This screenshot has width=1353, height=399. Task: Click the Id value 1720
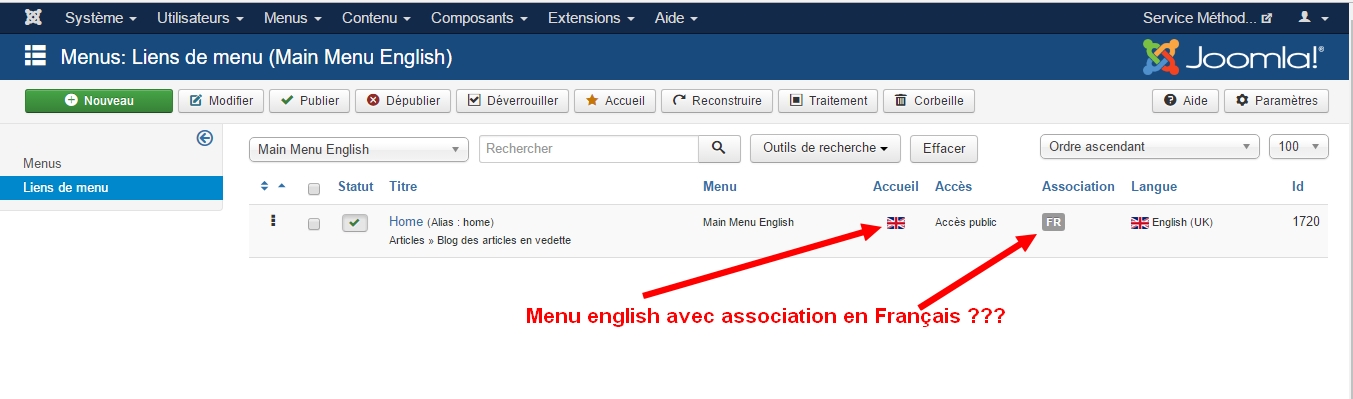pyautogui.click(x=1306, y=221)
